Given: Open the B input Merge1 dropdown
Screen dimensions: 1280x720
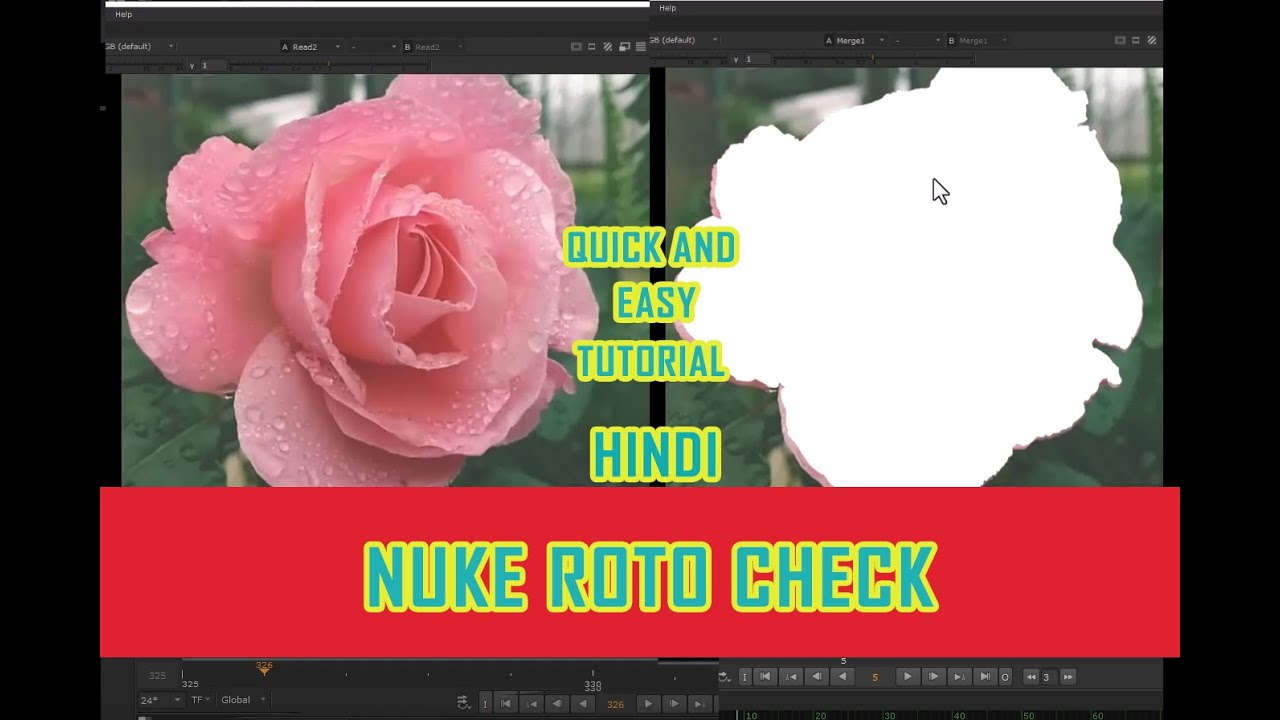Looking at the screenshot, I should pos(977,40).
